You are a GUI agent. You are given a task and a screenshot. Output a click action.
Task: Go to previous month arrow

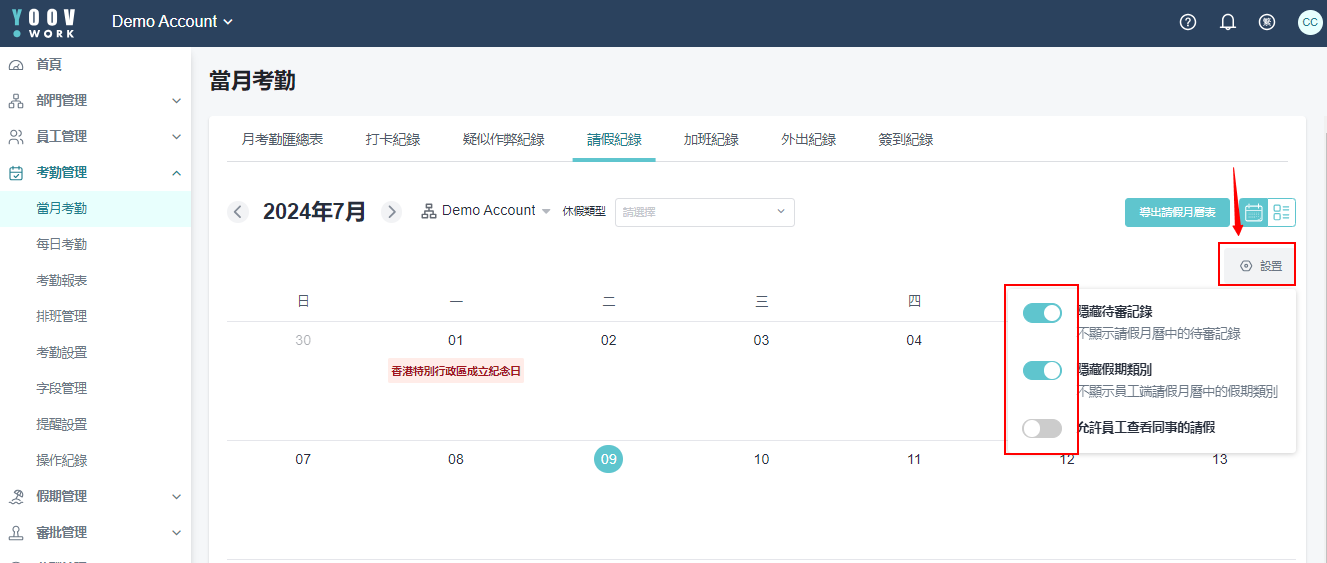click(x=238, y=212)
